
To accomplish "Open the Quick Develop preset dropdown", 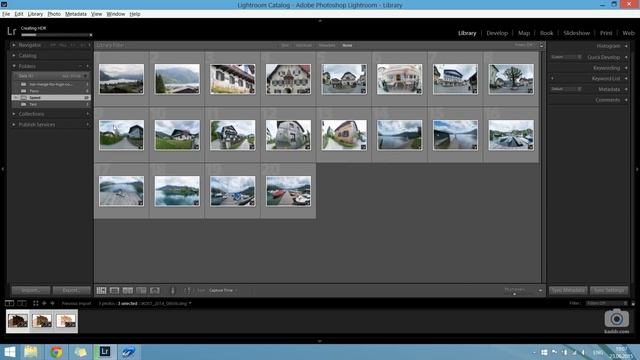I will (566, 57).
